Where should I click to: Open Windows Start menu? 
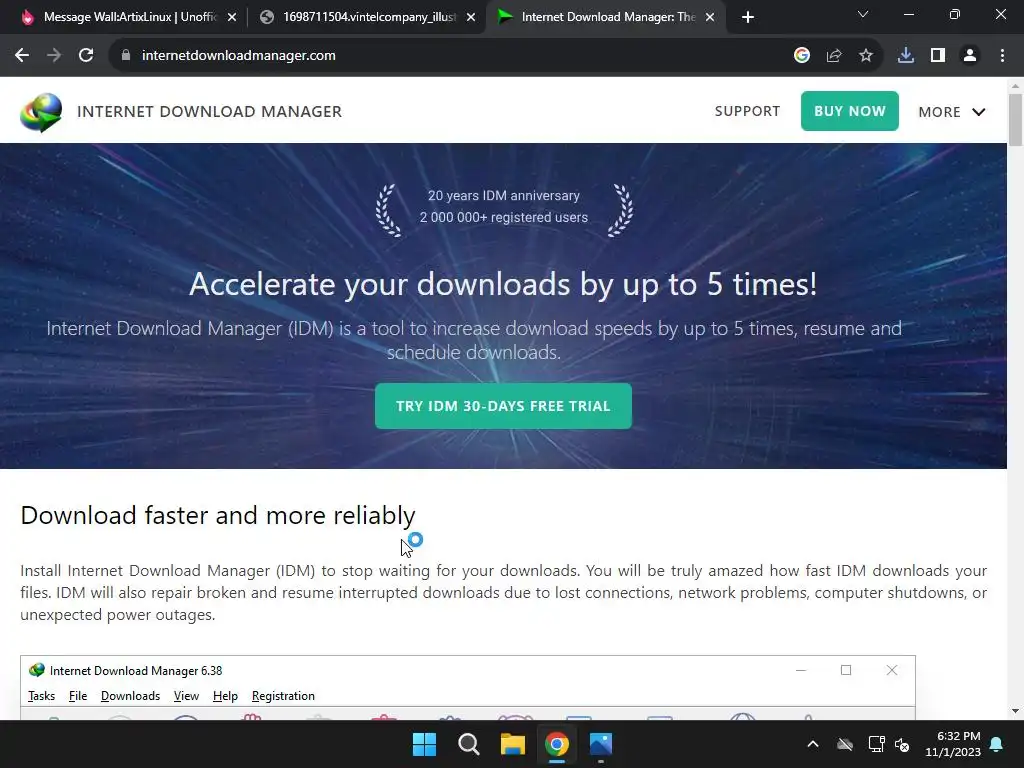(424, 744)
